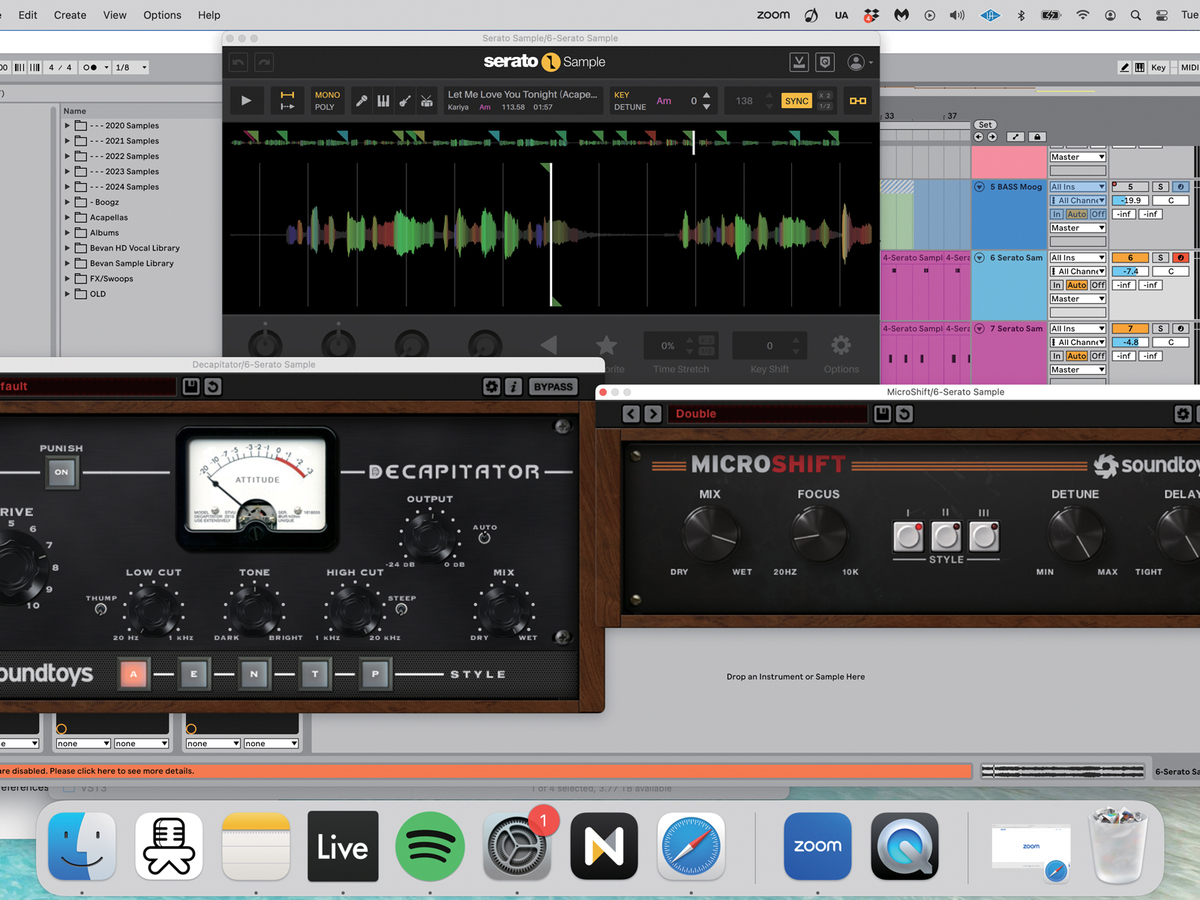Expand the Bevan HD Vocal Library folder
This screenshot has height=900, width=1200.
[x=68, y=248]
